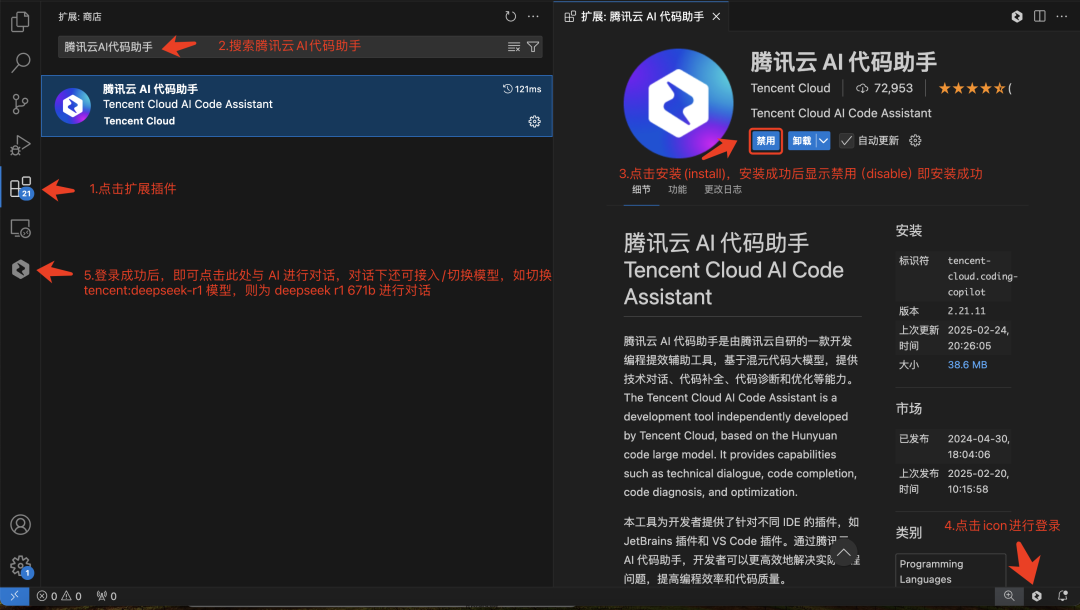
Task: Open the Manage gear in activity bar
Action: (21, 567)
